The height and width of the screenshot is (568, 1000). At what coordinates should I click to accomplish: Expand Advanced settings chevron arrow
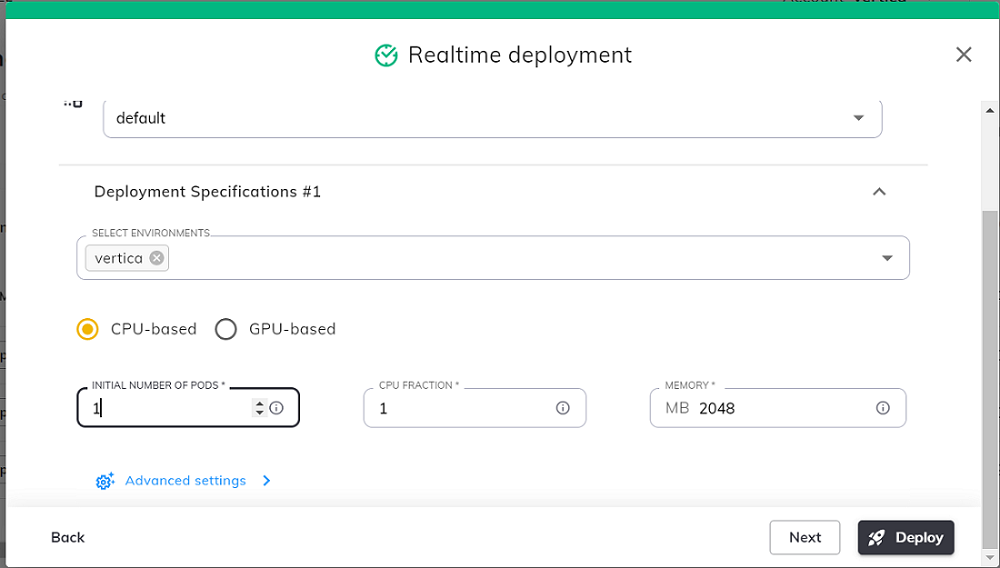coord(267,481)
